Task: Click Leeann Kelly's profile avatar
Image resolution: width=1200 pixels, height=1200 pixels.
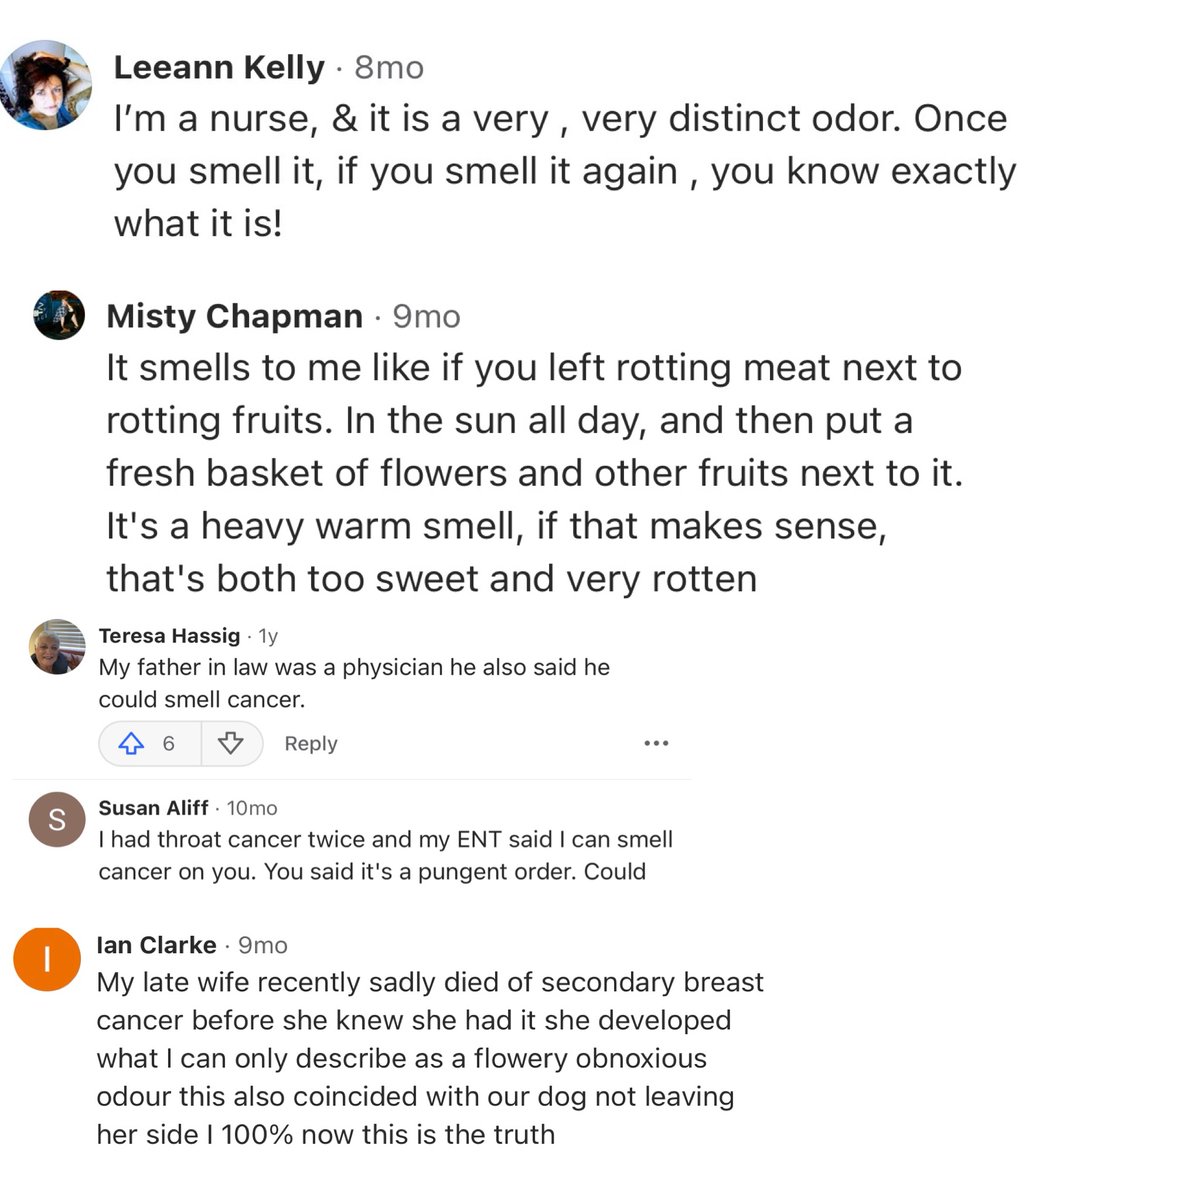Action: pos(45,85)
